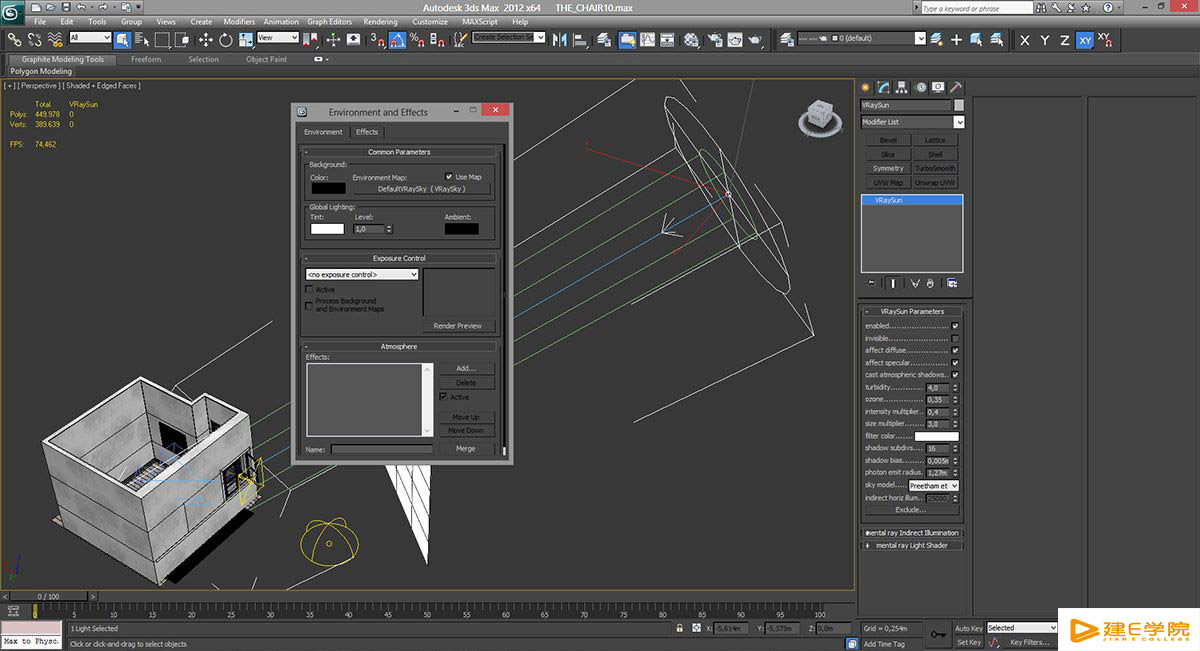This screenshot has height=651, width=1200.
Task: Toggle the Angle Snap tool
Action: [x=397, y=40]
